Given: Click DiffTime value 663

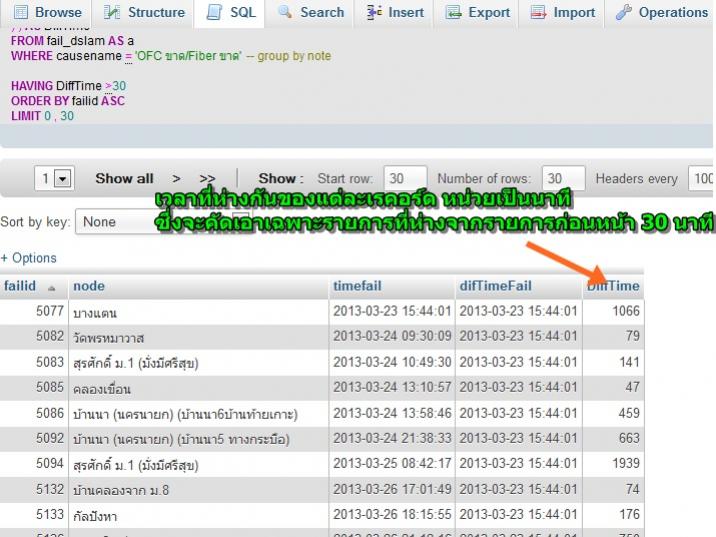Looking at the screenshot, I should tap(629, 438).
